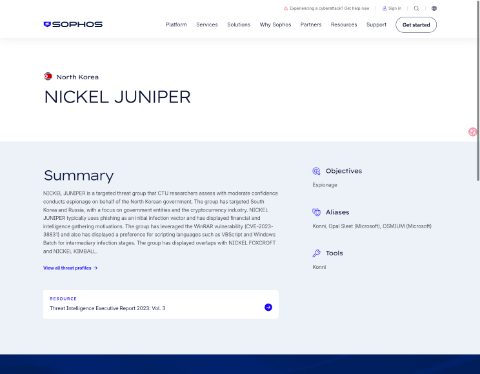Click the Objectives heading

coord(344,171)
